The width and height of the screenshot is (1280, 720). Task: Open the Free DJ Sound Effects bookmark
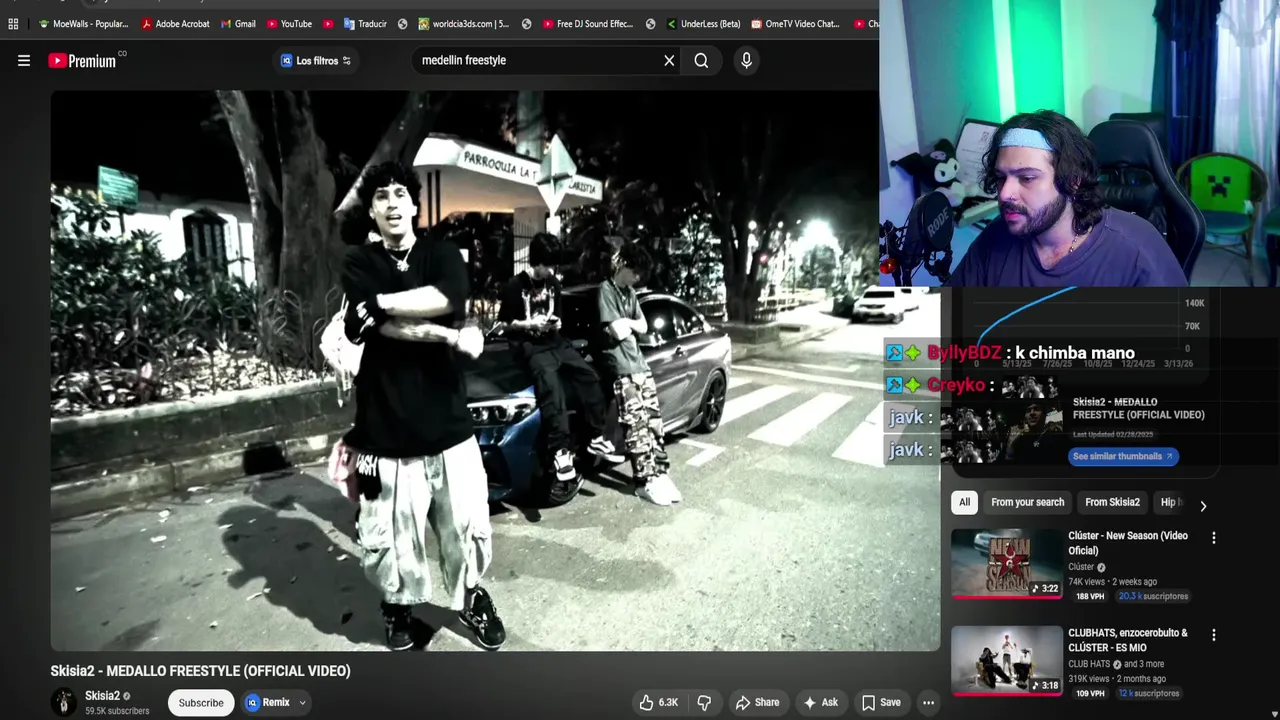click(589, 24)
